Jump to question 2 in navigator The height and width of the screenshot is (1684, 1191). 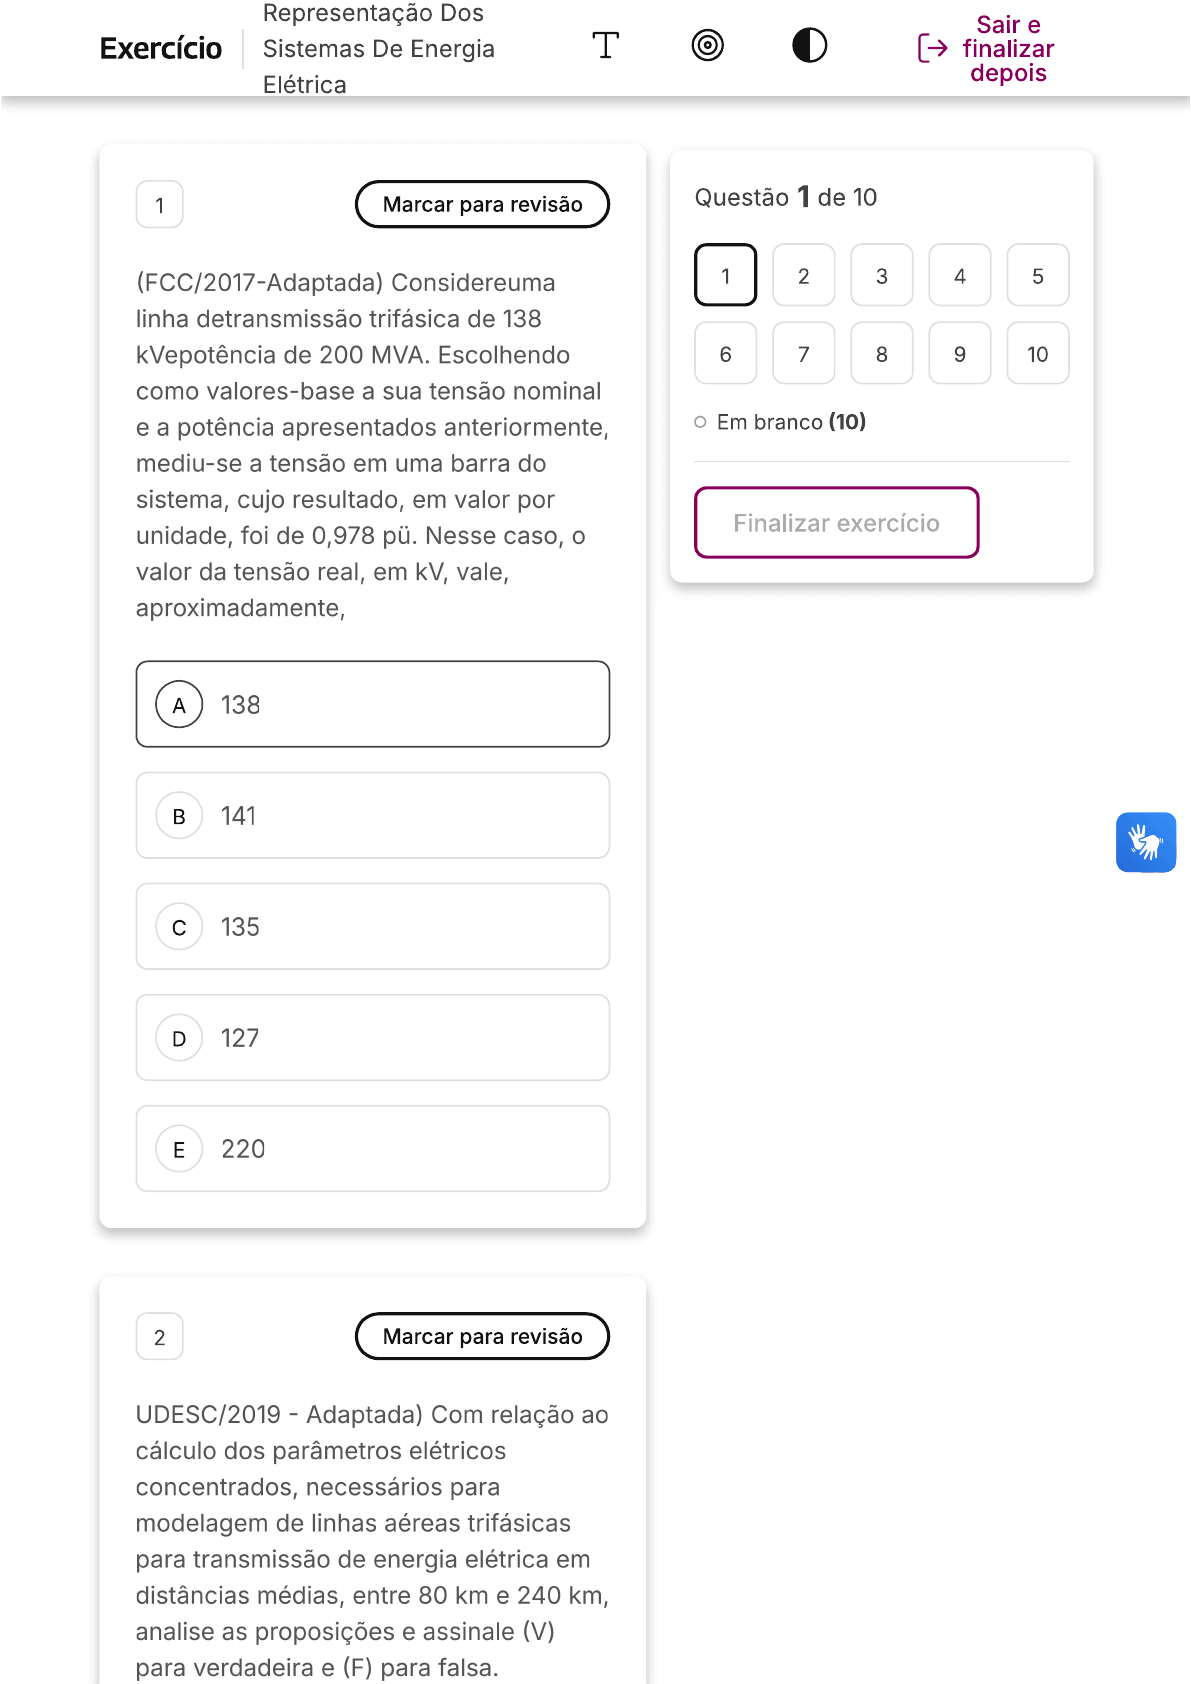click(x=803, y=275)
